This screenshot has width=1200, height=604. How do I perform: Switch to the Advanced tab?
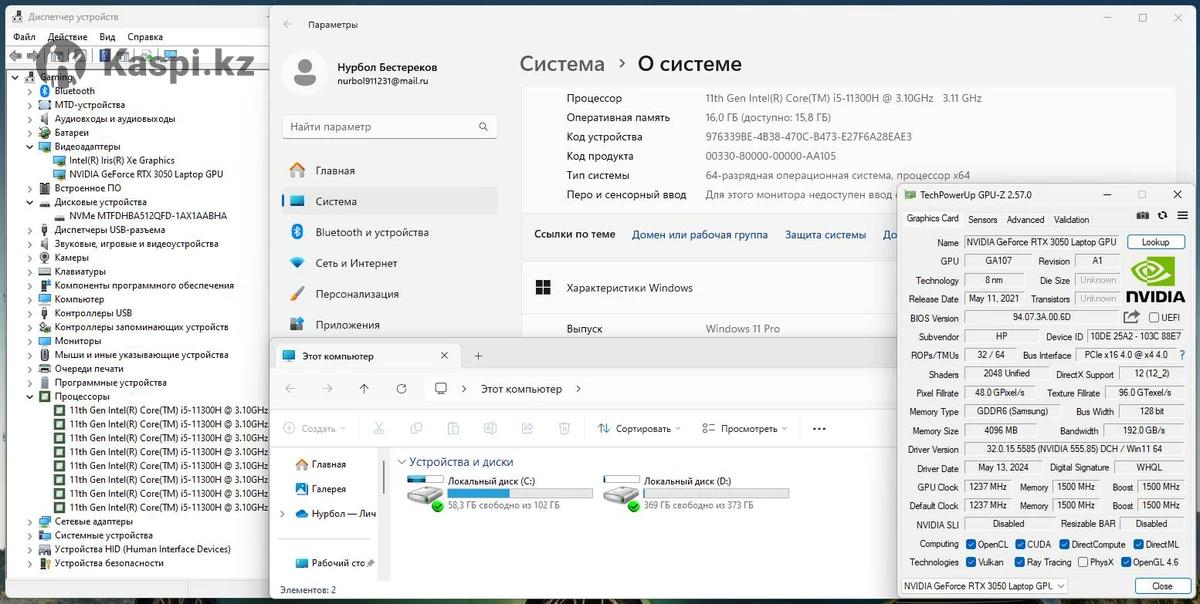(x=1025, y=220)
